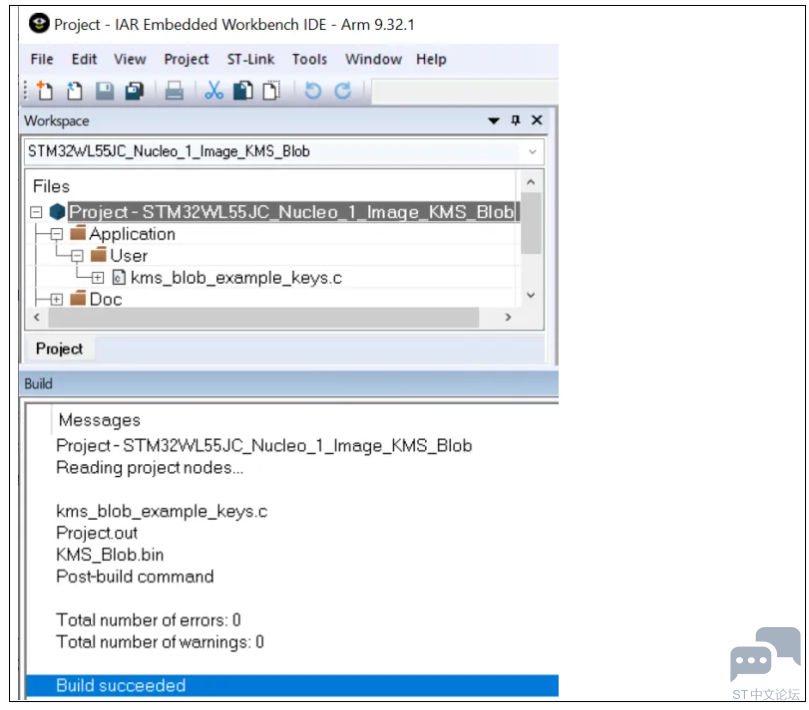Screen dimensions: 809x710
Task: Click the horizontal scroll left arrow
Action: coord(37,317)
